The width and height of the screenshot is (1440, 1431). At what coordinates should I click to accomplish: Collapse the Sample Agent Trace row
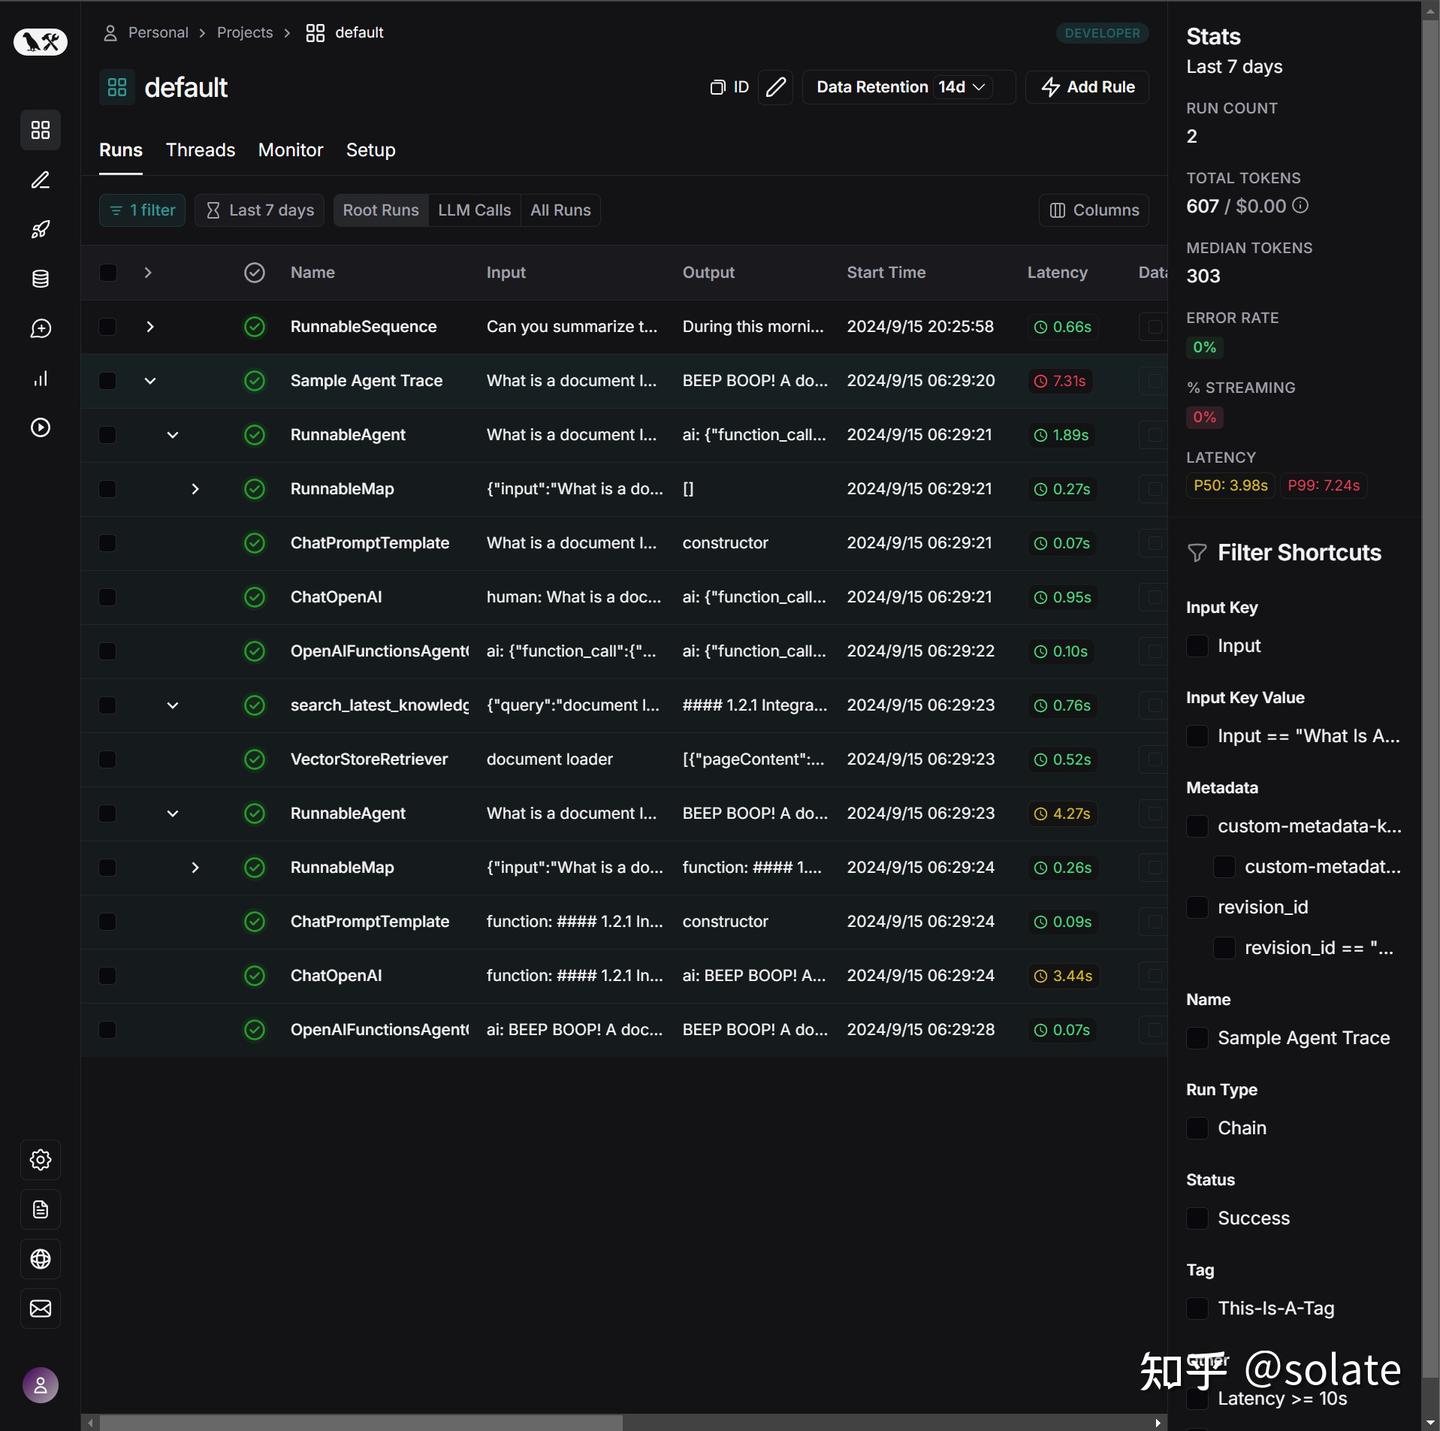click(150, 381)
